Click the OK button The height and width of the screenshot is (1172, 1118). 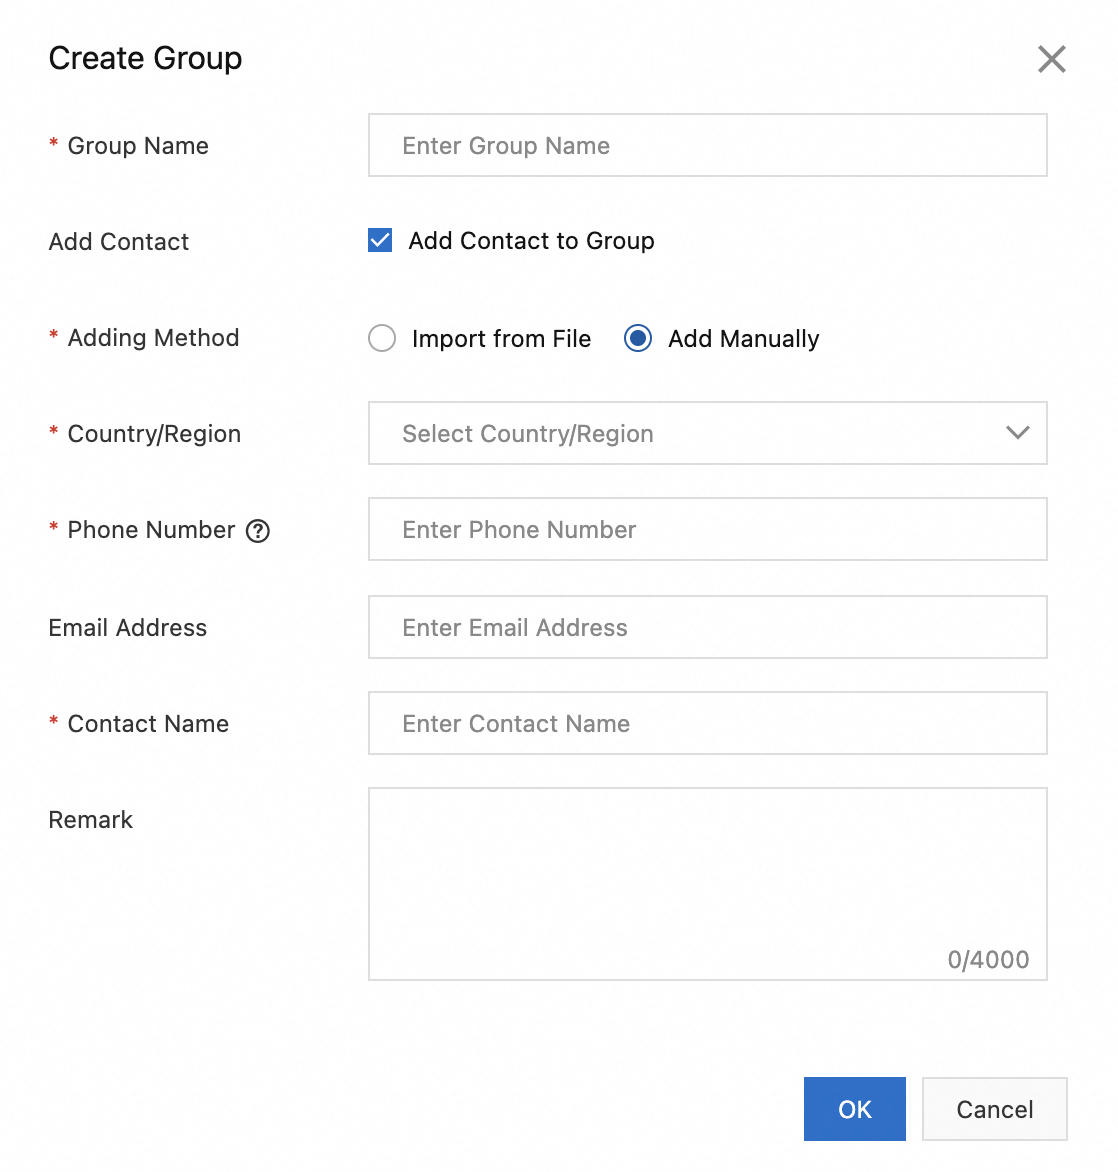[854, 1109]
